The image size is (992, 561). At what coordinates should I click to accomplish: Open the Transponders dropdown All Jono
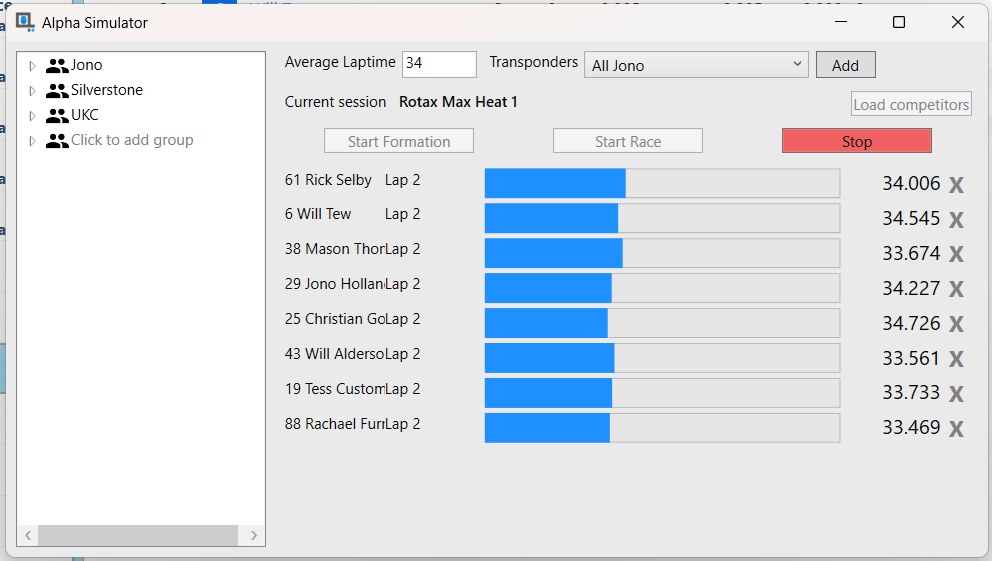coord(696,65)
